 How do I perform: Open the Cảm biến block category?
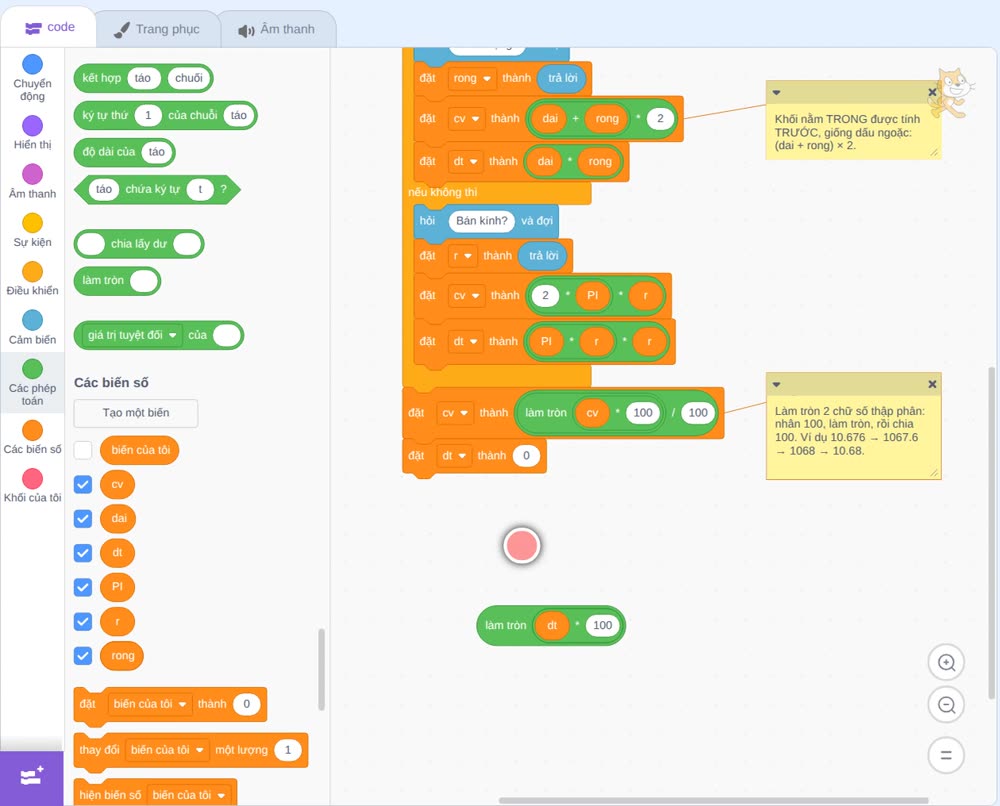pos(32,328)
